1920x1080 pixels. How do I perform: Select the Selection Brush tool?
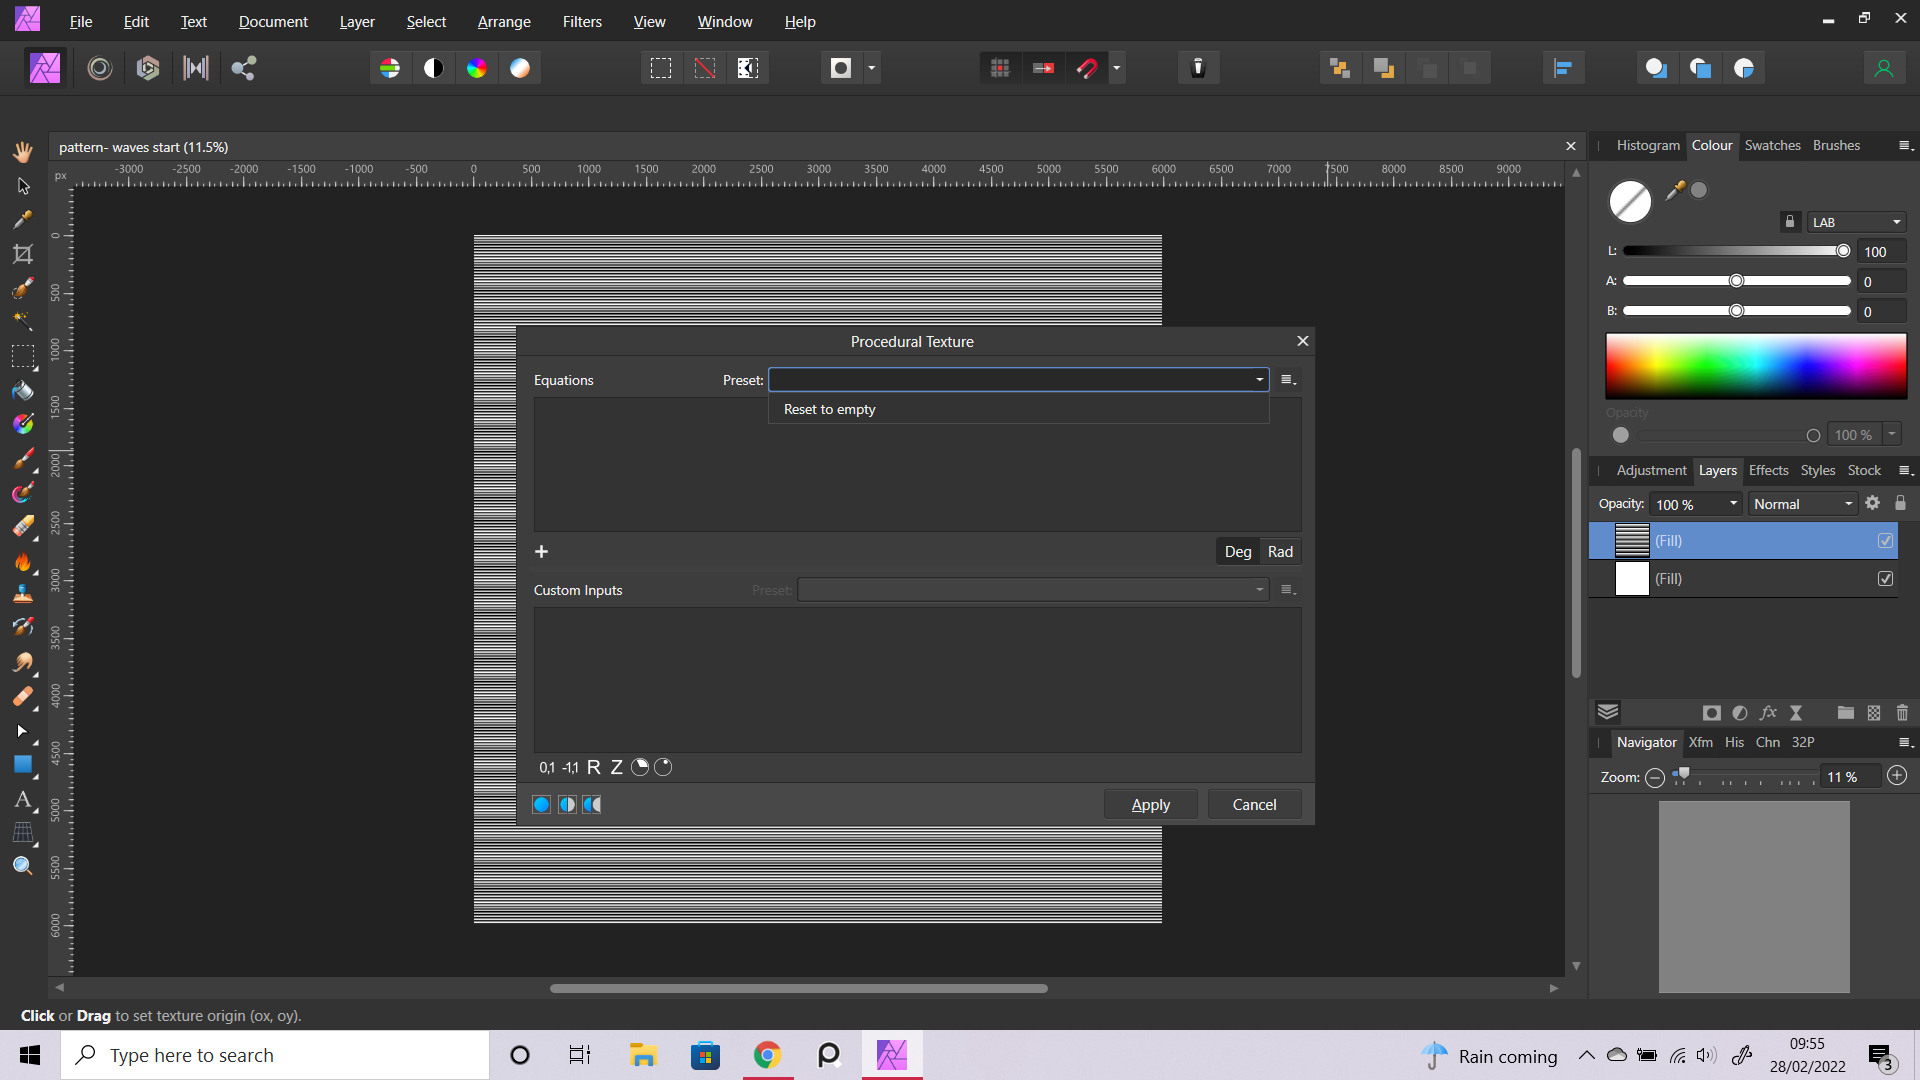click(23, 288)
